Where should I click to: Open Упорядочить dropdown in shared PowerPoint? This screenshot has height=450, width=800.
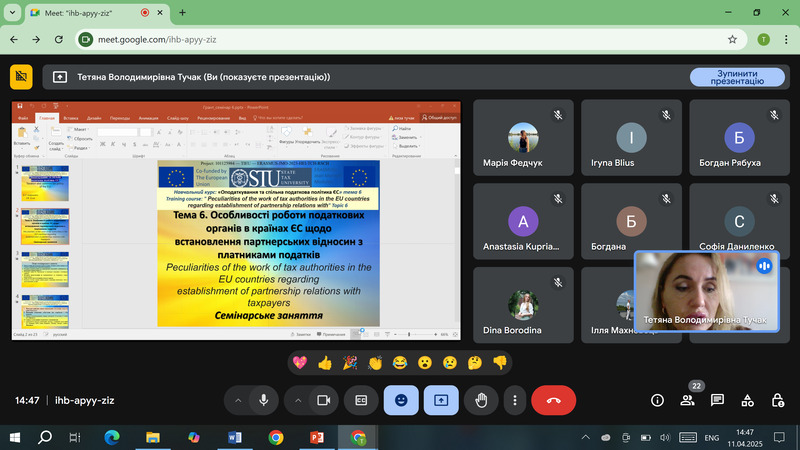(308, 135)
